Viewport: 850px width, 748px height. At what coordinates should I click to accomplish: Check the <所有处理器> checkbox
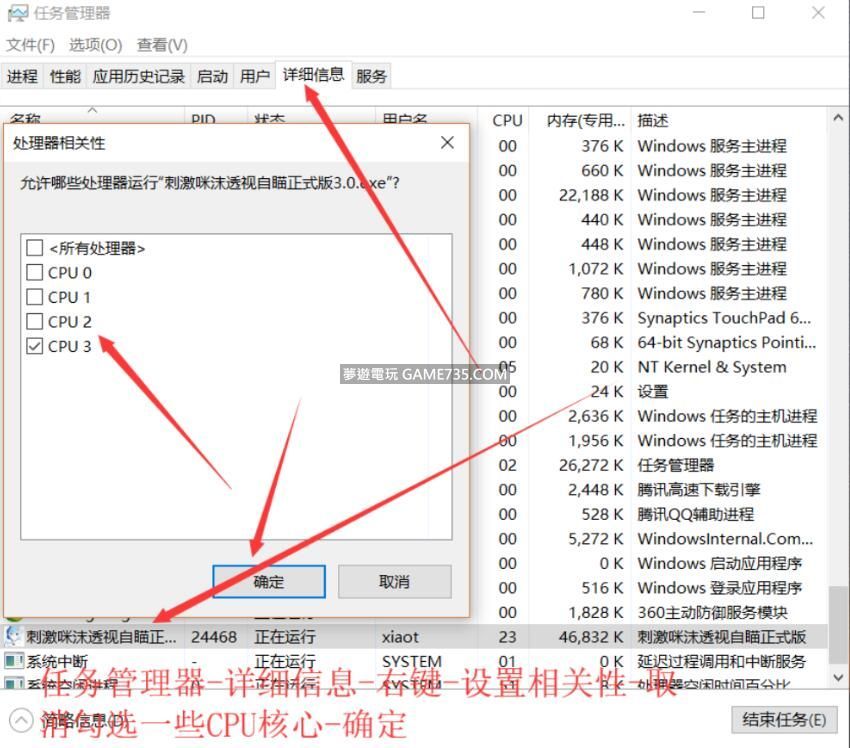point(35,248)
